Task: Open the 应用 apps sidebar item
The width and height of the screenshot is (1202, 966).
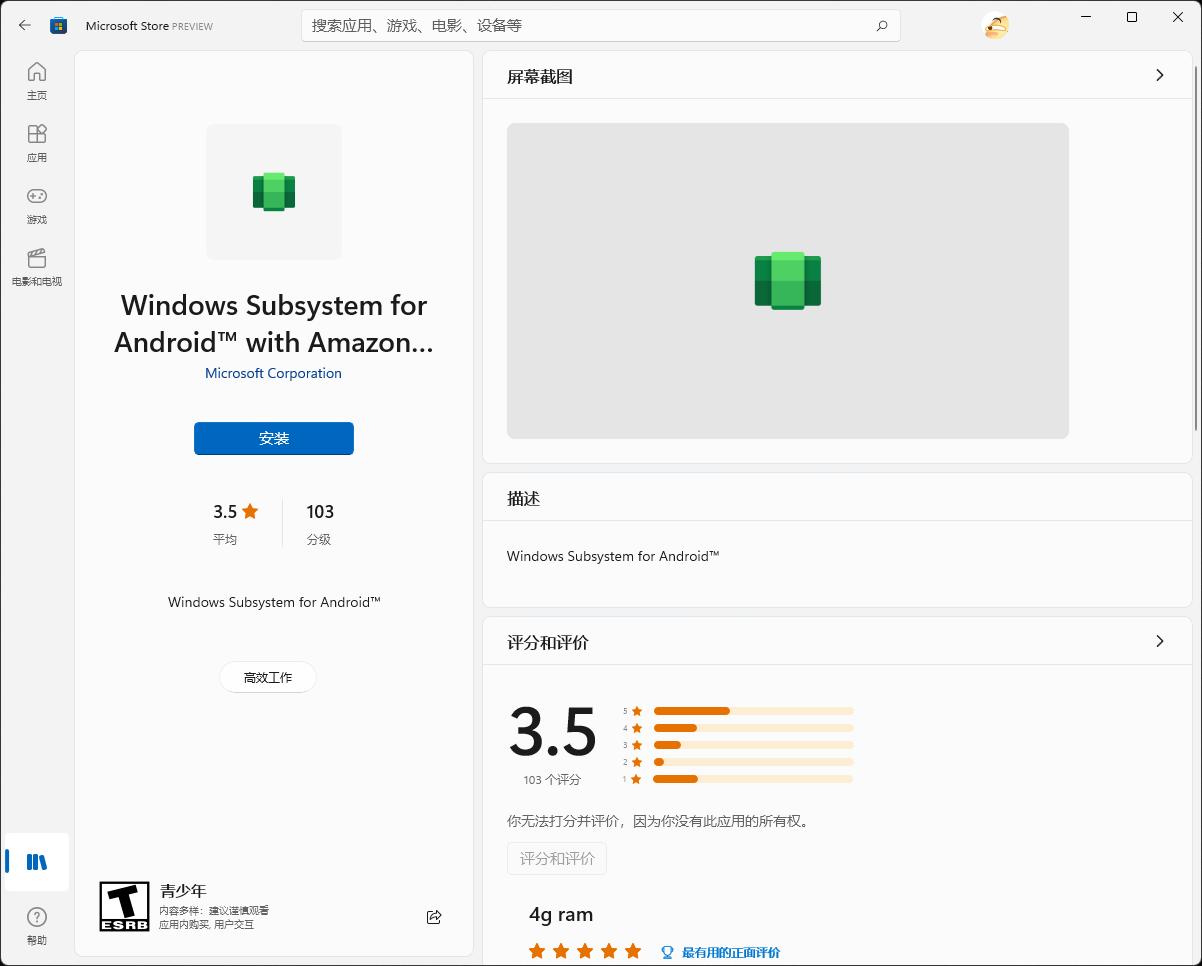Action: (x=37, y=143)
